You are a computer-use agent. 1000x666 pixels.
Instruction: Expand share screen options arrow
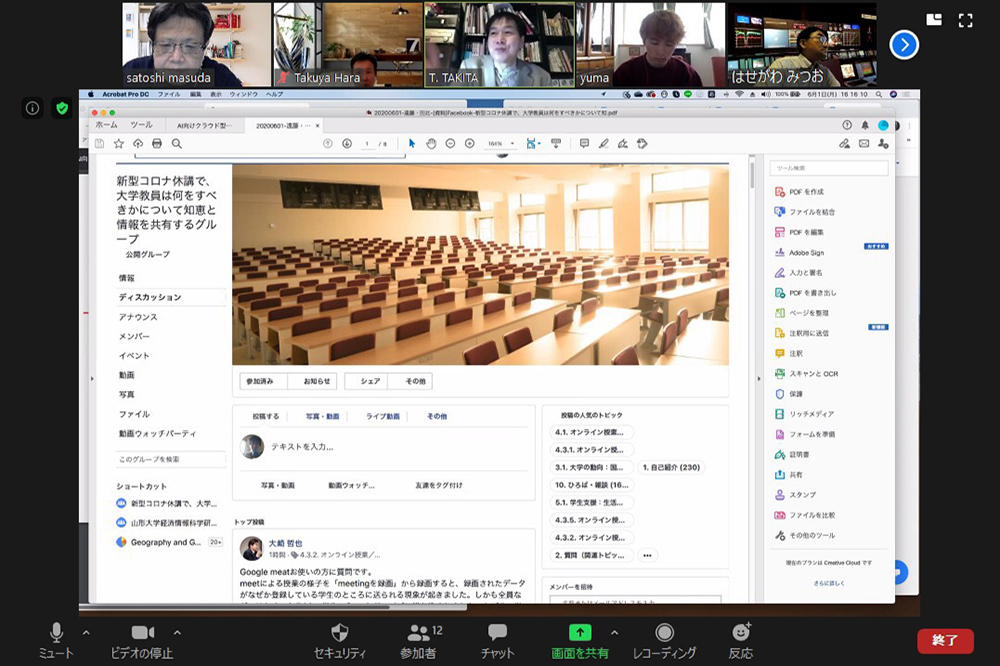[x=614, y=633]
